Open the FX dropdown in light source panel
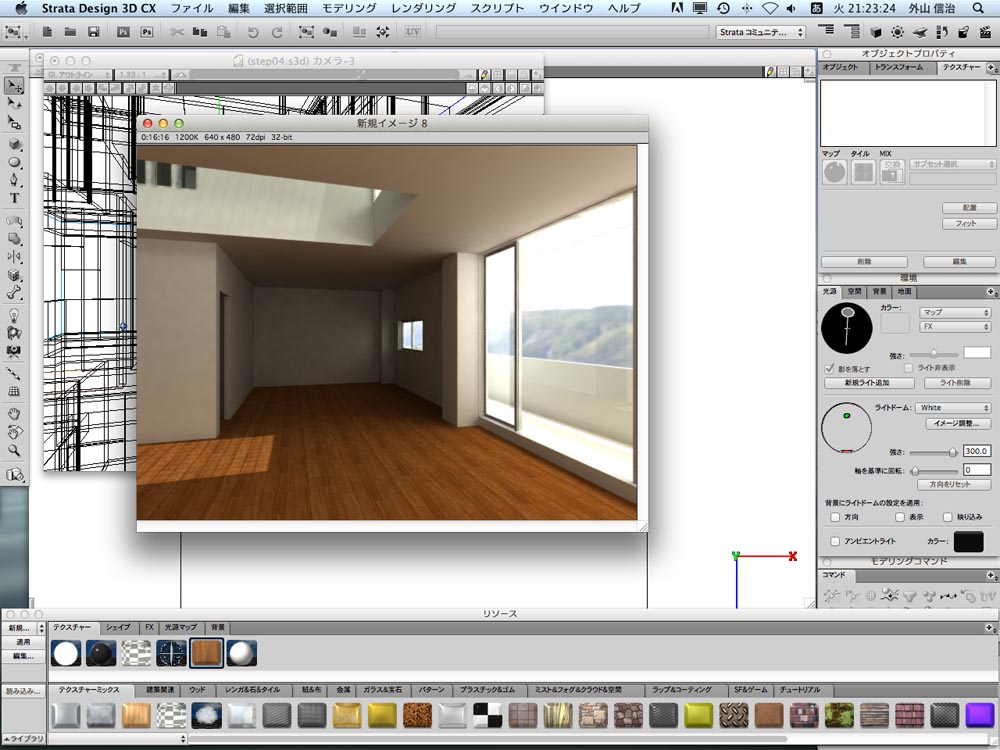1000x750 pixels. pyautogui.click(x=954, y=327)
